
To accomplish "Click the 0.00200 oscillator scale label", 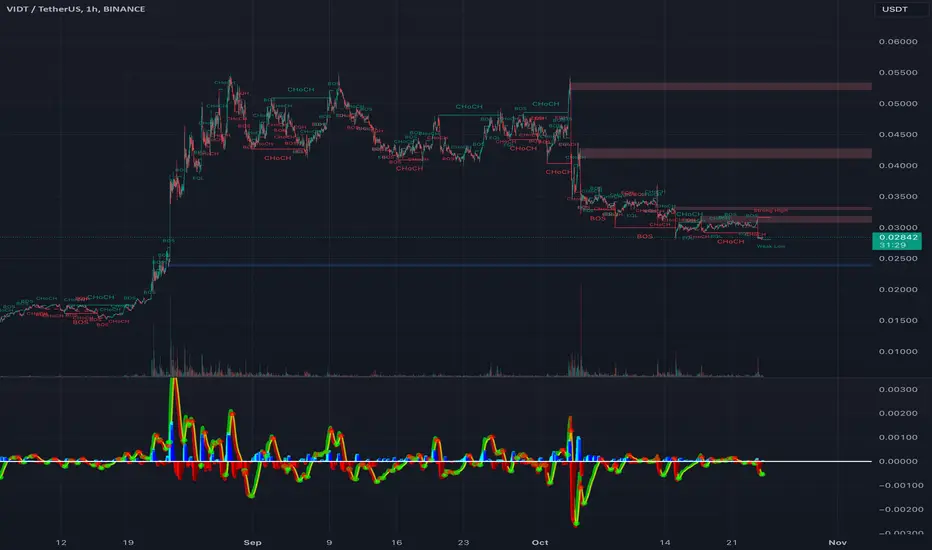I will coord(898,413).
